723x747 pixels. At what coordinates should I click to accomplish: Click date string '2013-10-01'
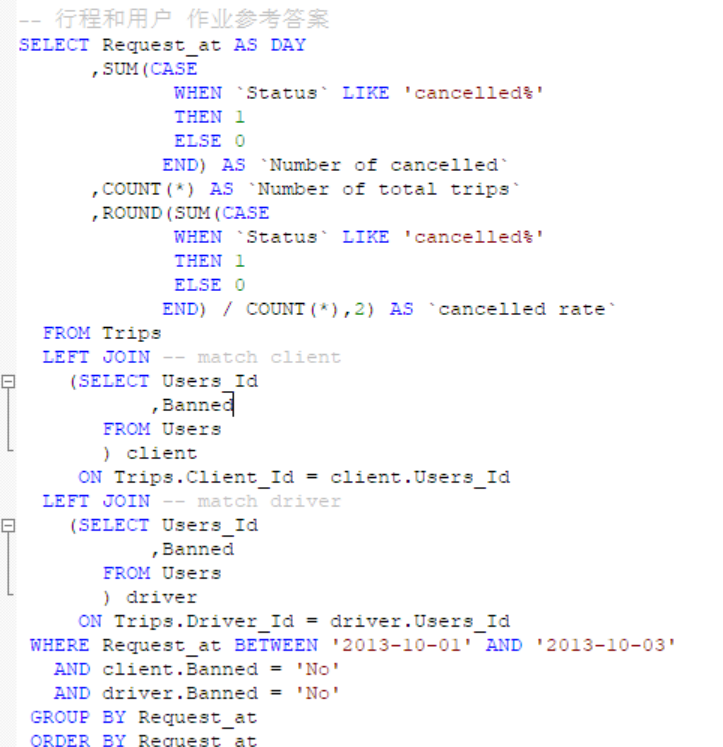point(402,645)
